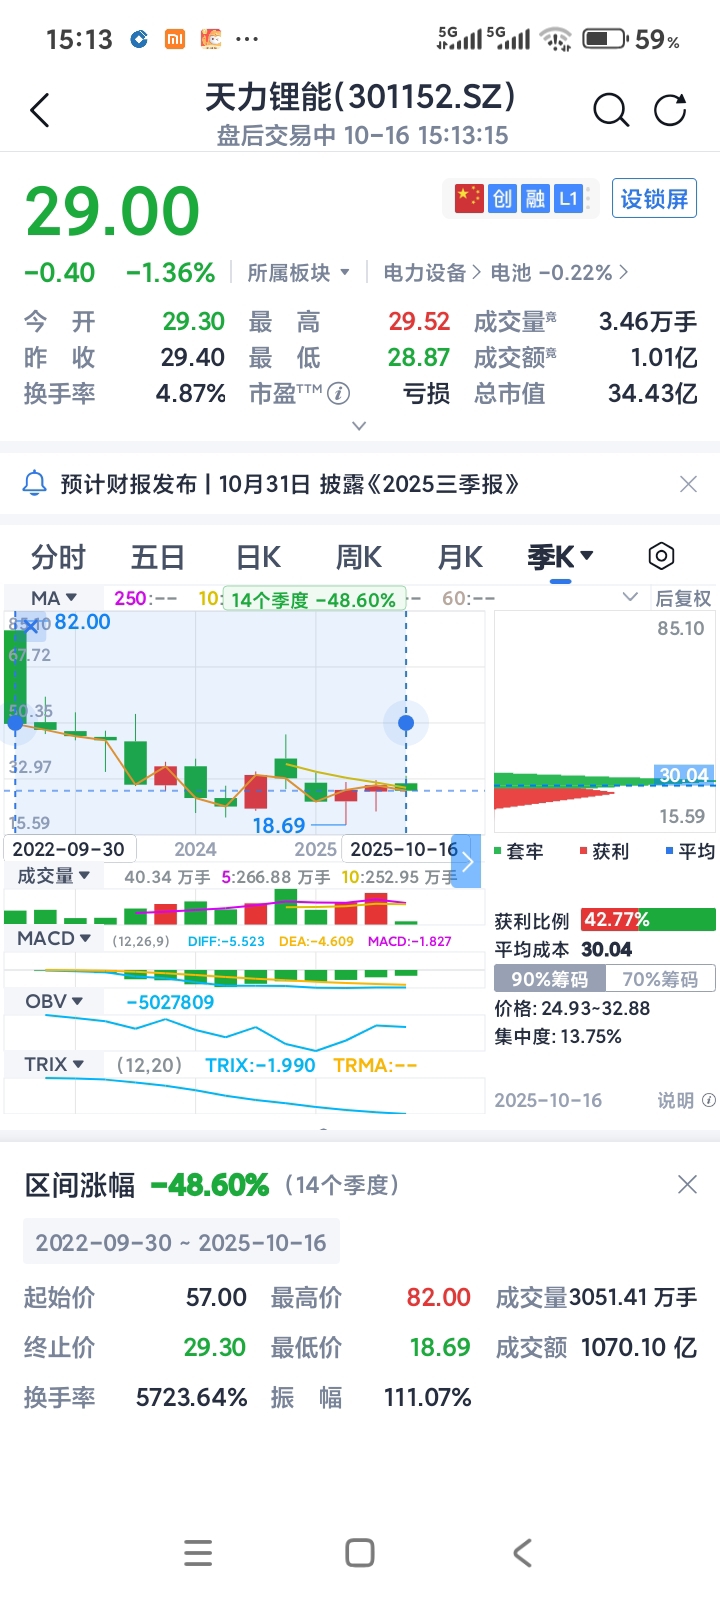
Task: Tap the 融 margin badge
Action: pos(535,198)
